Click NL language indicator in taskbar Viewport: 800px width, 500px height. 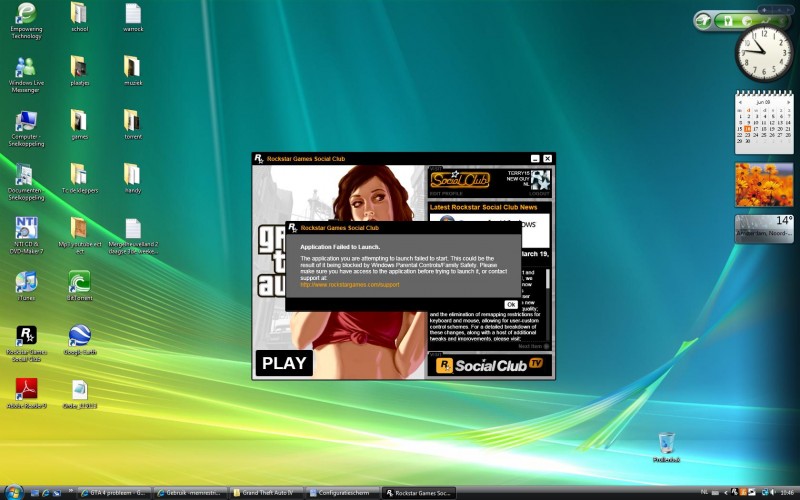coord(705,492)
